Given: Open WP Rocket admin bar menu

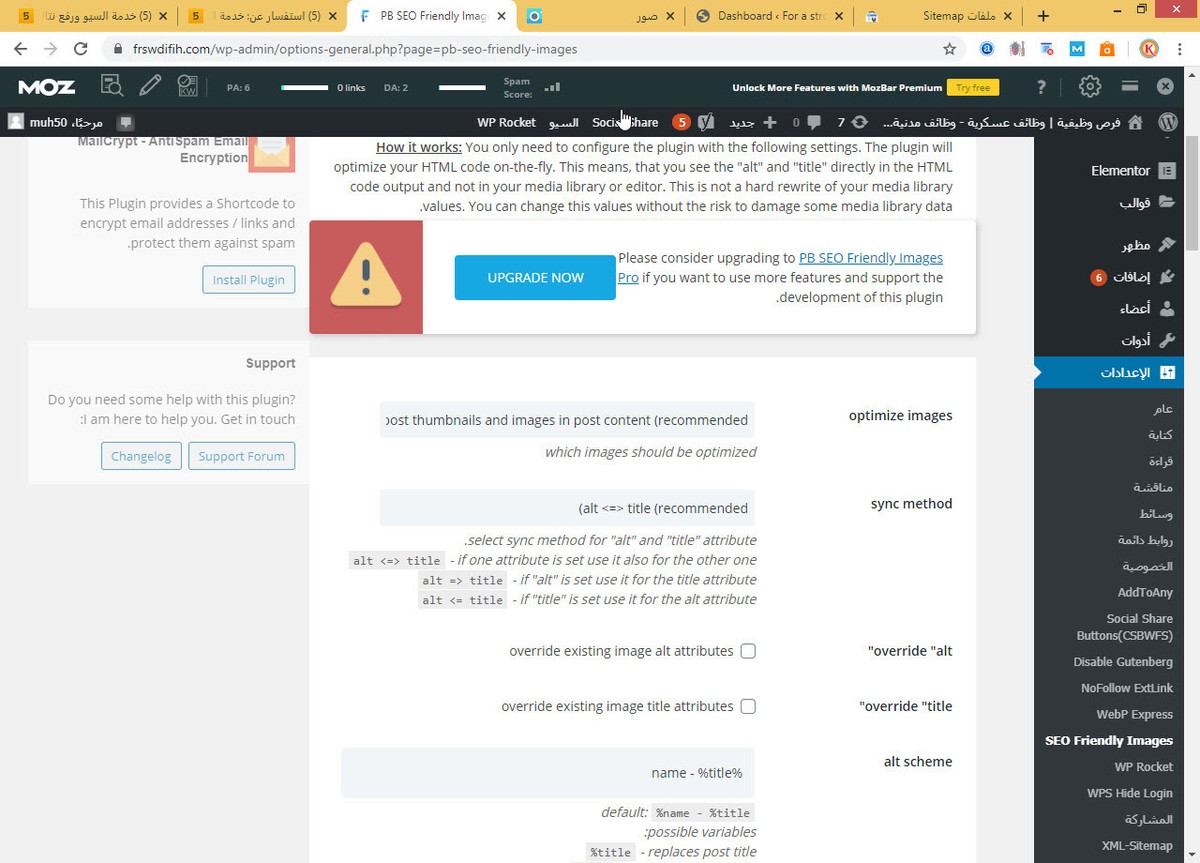Looking at the screenshot, I should click(x=506, y=122).
